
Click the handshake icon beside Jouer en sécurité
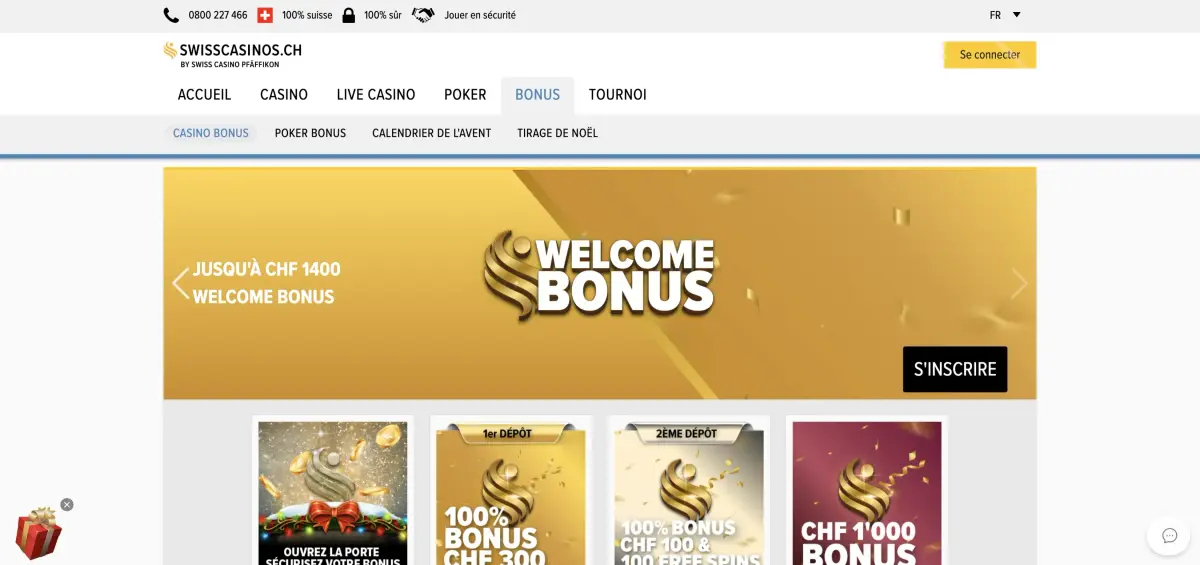click(x=424, y=15)
